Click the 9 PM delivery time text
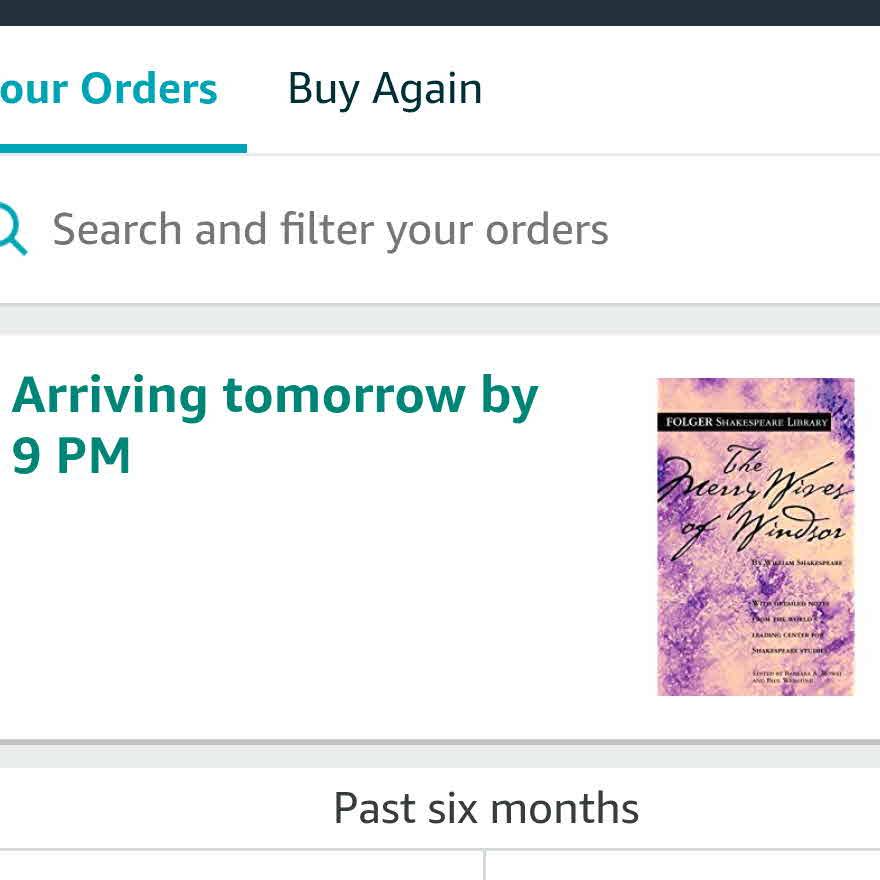 [x=72, y=456]
